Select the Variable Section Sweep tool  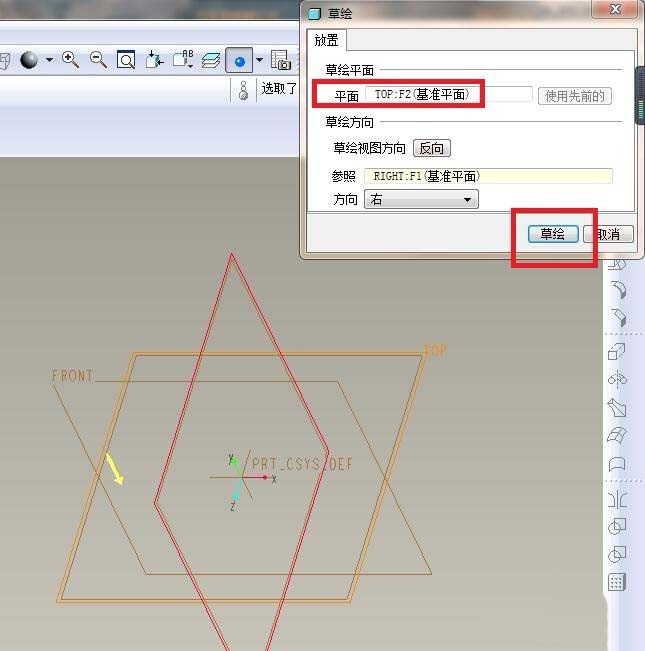tap(617, 407)
